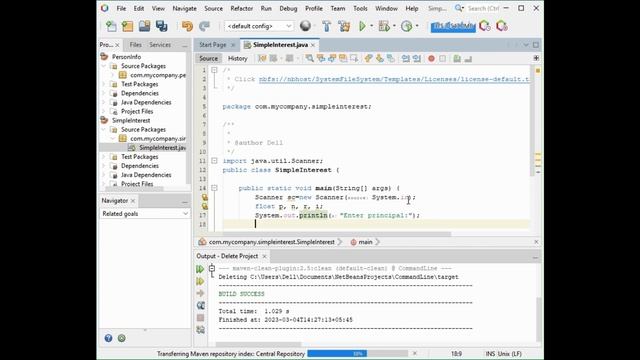Image resolution: width=640 pixels, height=360 pixels.
Task: Click the Debug Project toolbar icon
Action: tap(384, 26)
